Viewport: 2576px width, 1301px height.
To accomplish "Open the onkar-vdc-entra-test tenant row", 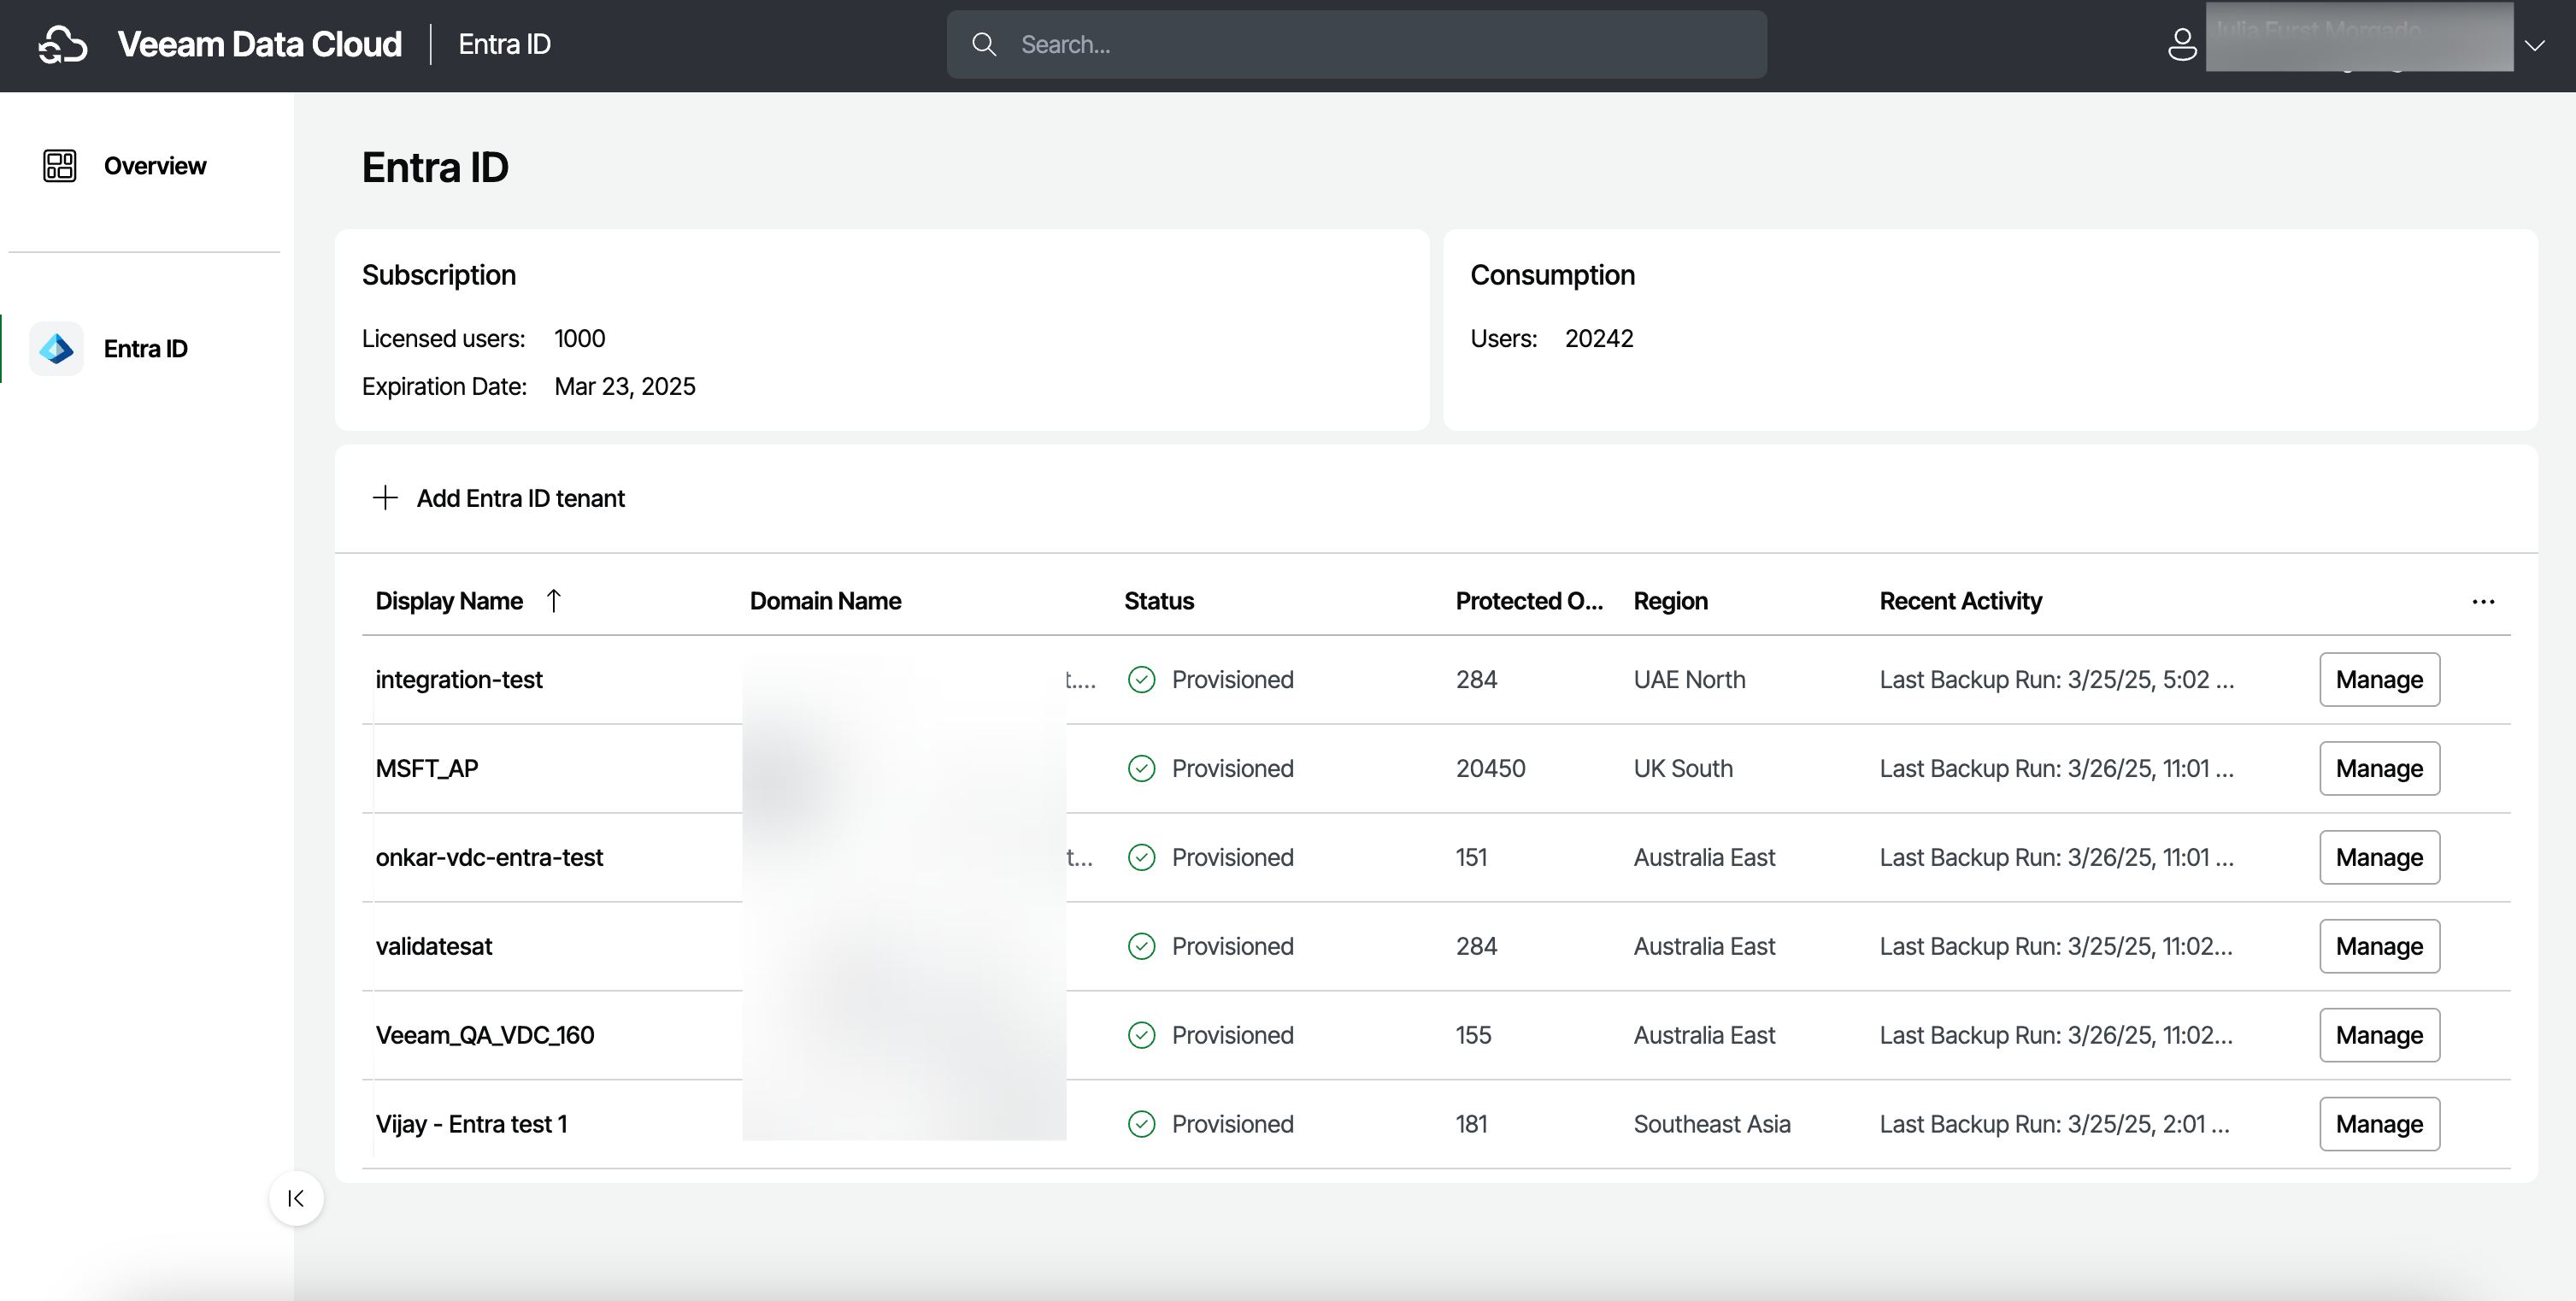I will click(x=489, y=858).
